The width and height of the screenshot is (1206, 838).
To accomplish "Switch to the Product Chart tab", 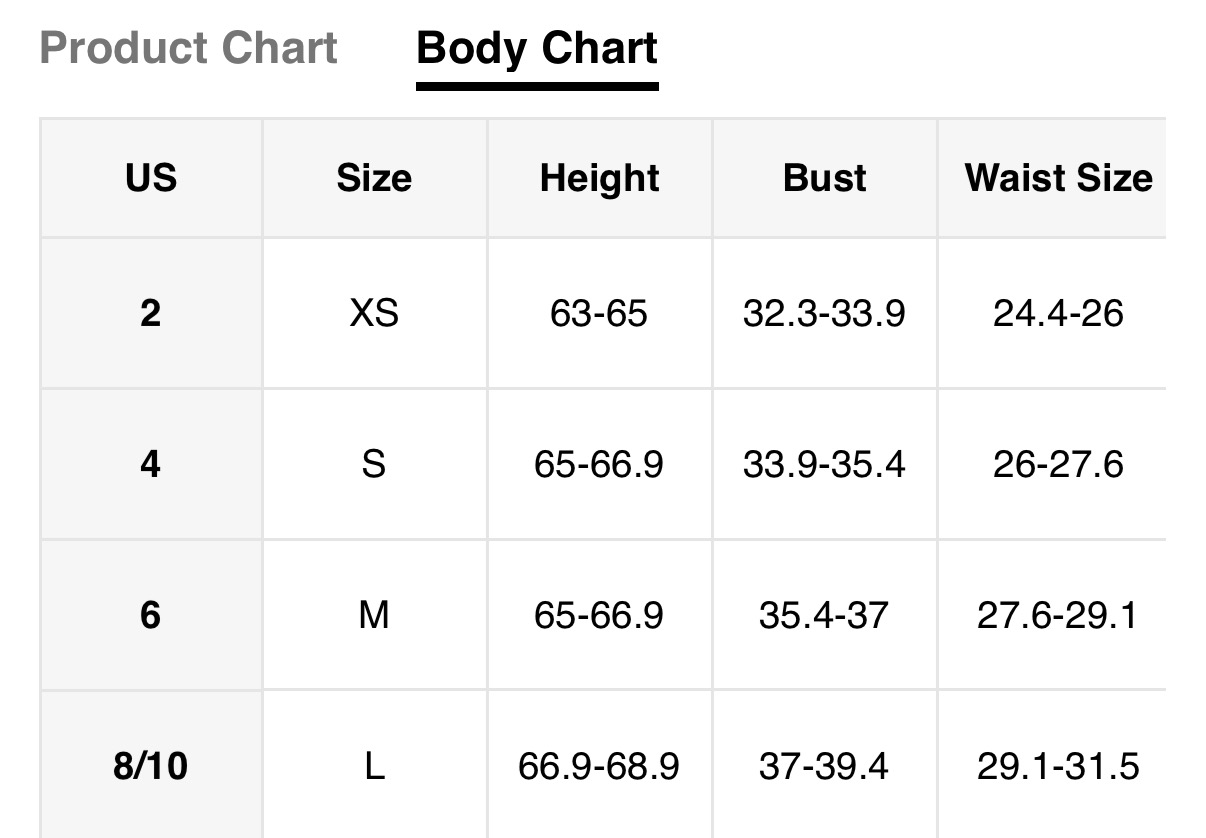I will tap(189, 48).
